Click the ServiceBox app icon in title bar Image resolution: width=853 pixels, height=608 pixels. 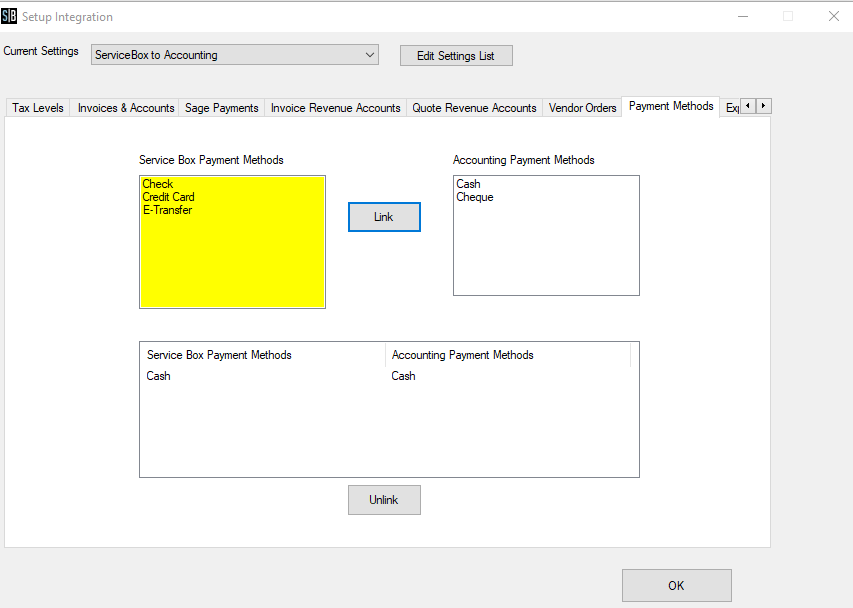click(x=9, y=16)
